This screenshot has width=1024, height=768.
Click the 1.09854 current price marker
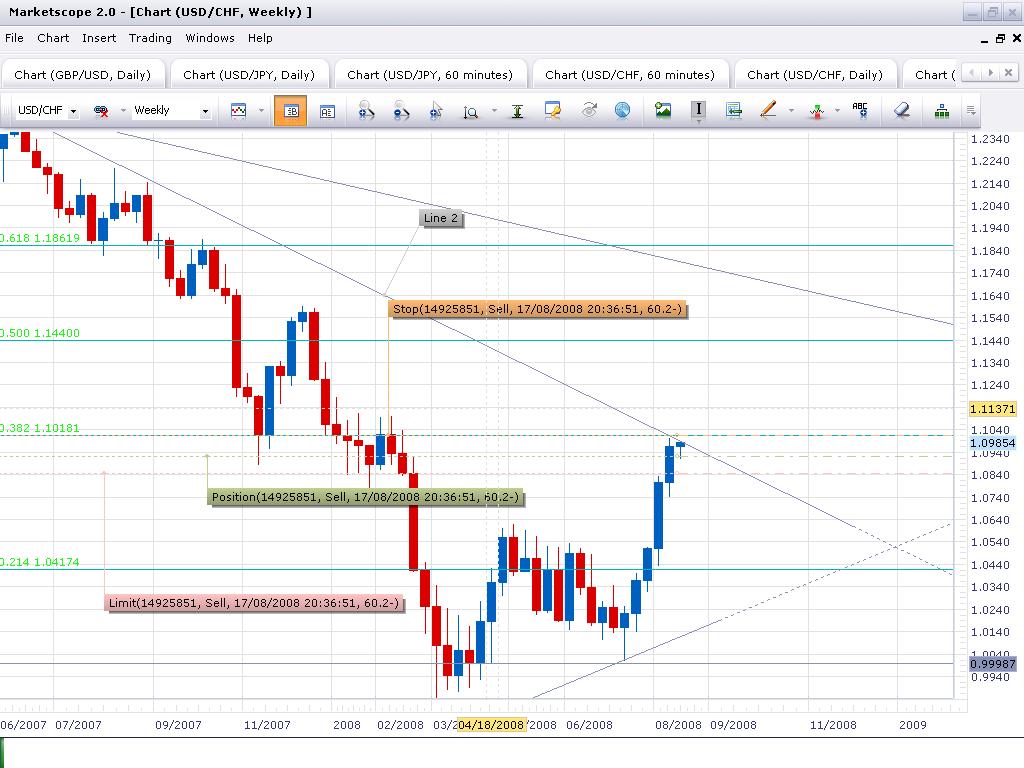993,443
